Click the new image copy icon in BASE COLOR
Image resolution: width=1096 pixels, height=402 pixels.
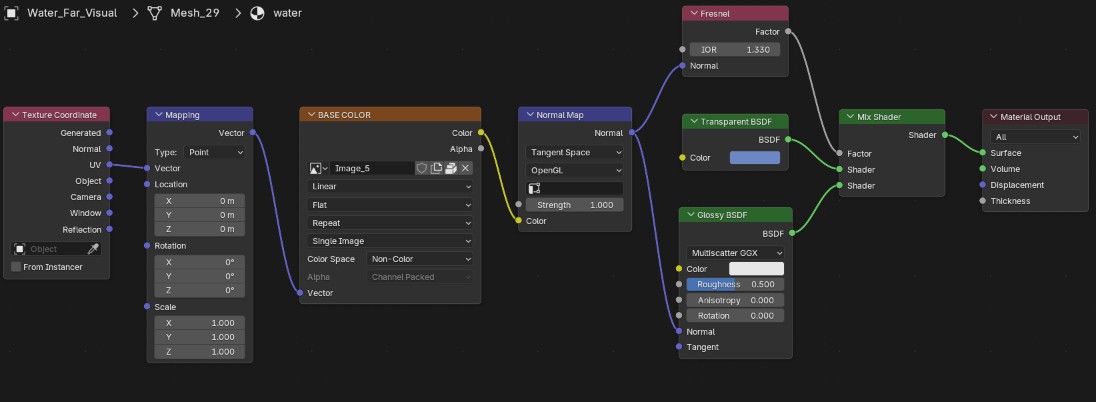pos(436,168)
